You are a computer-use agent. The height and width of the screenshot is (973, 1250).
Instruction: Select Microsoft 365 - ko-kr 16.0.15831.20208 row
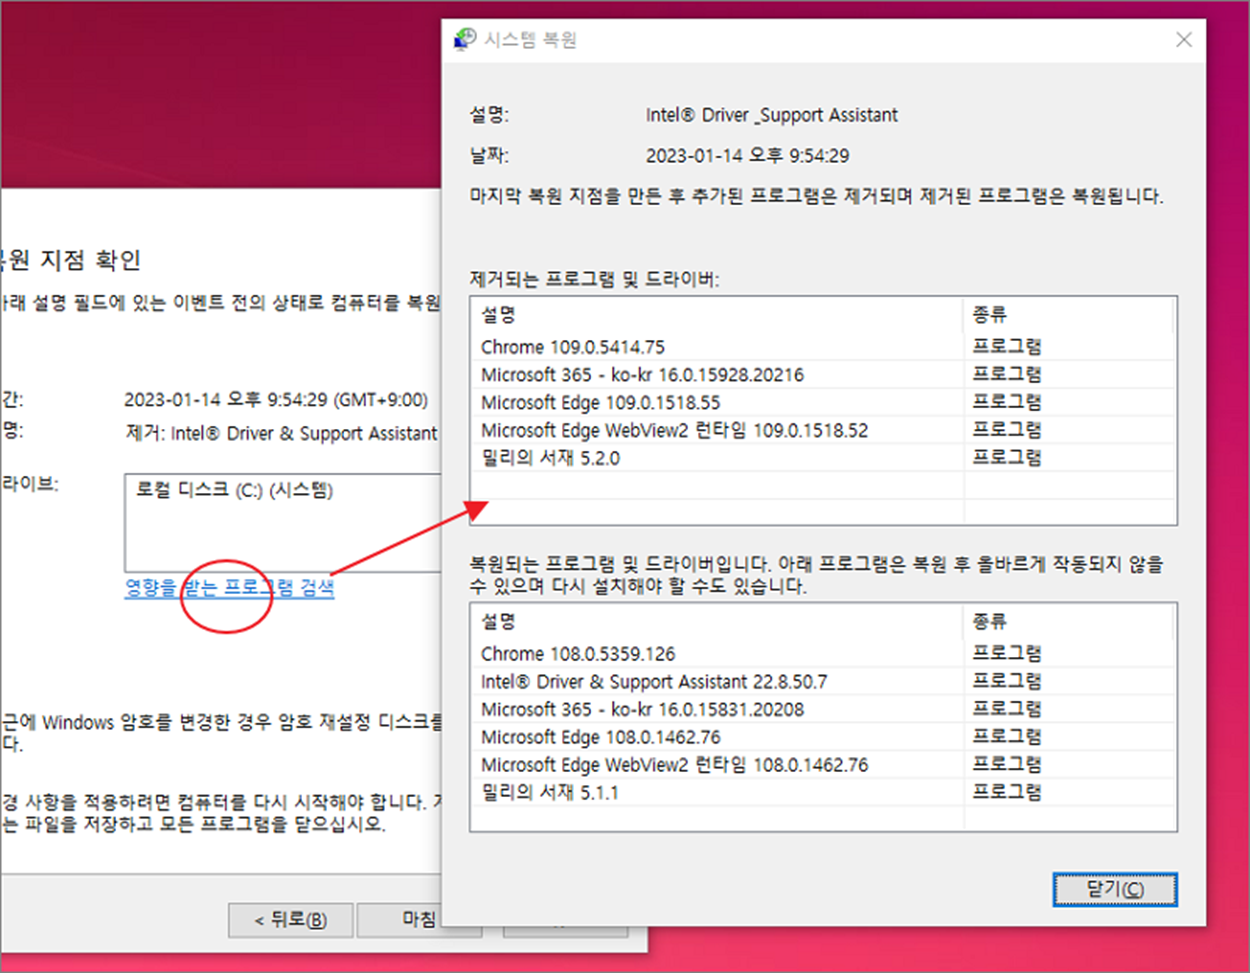[x=824, y=710]
